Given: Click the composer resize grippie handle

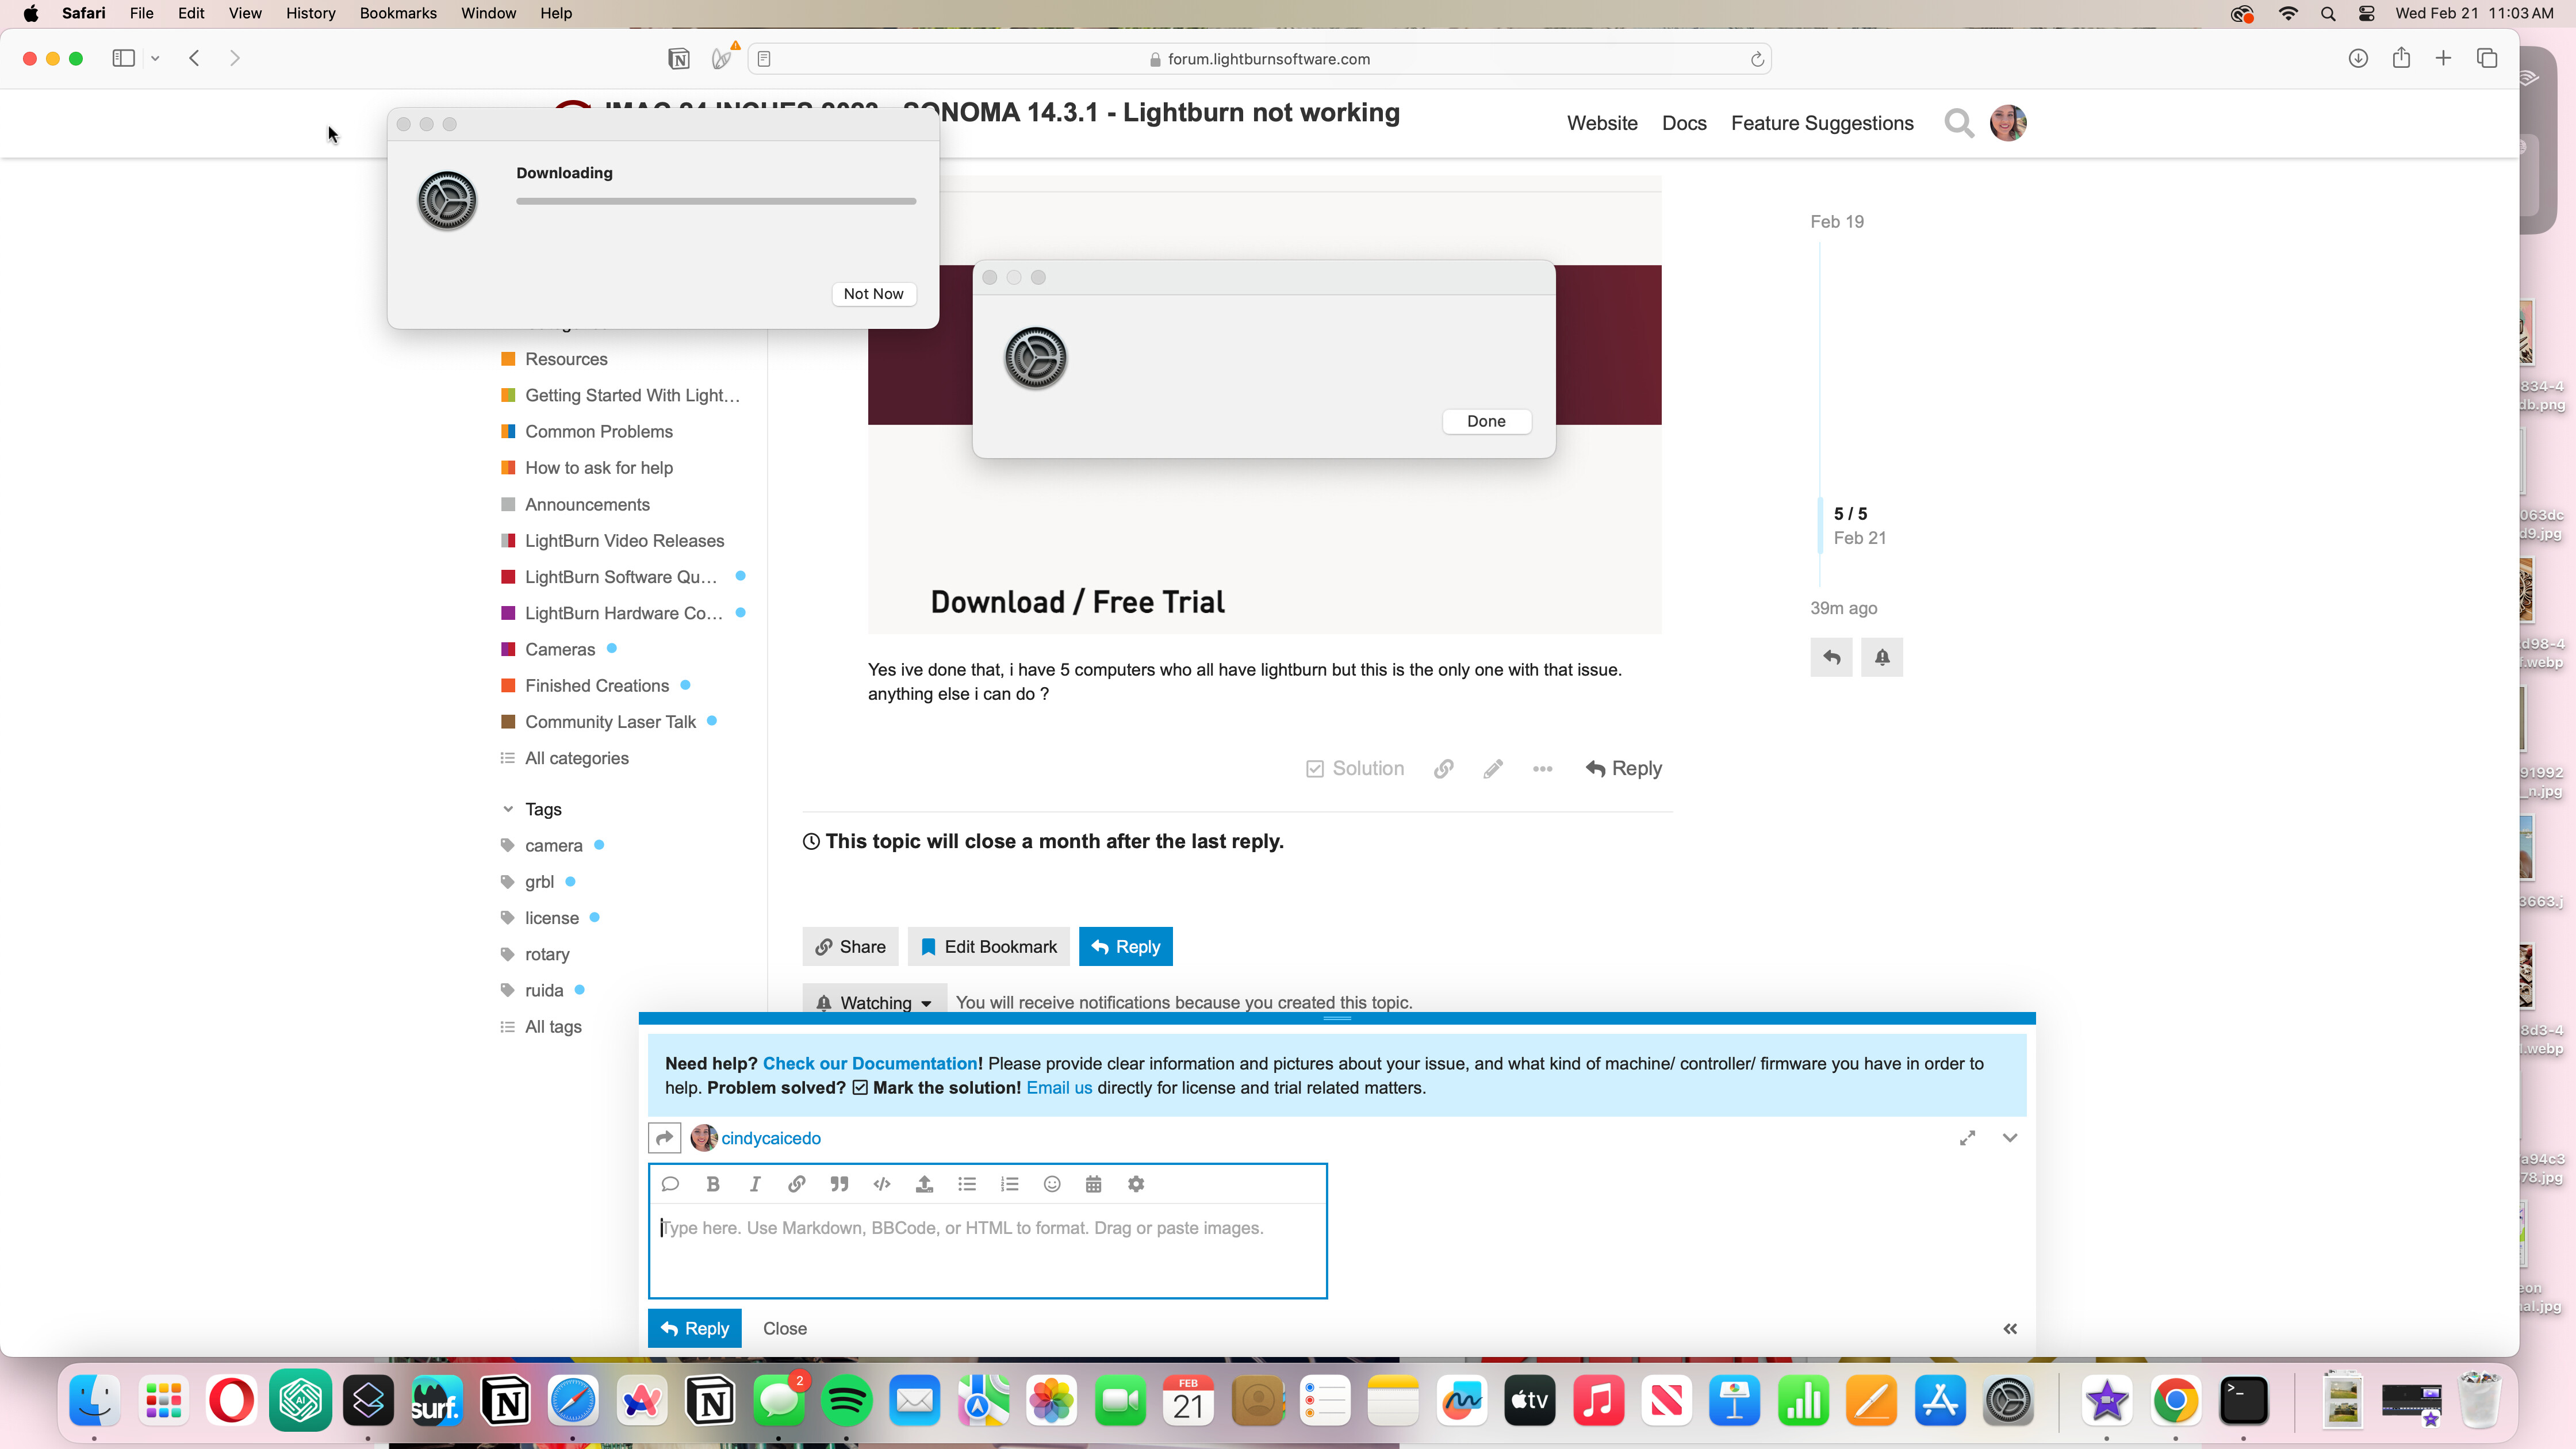Looking at the screenshot, I should (1337, 1018).
